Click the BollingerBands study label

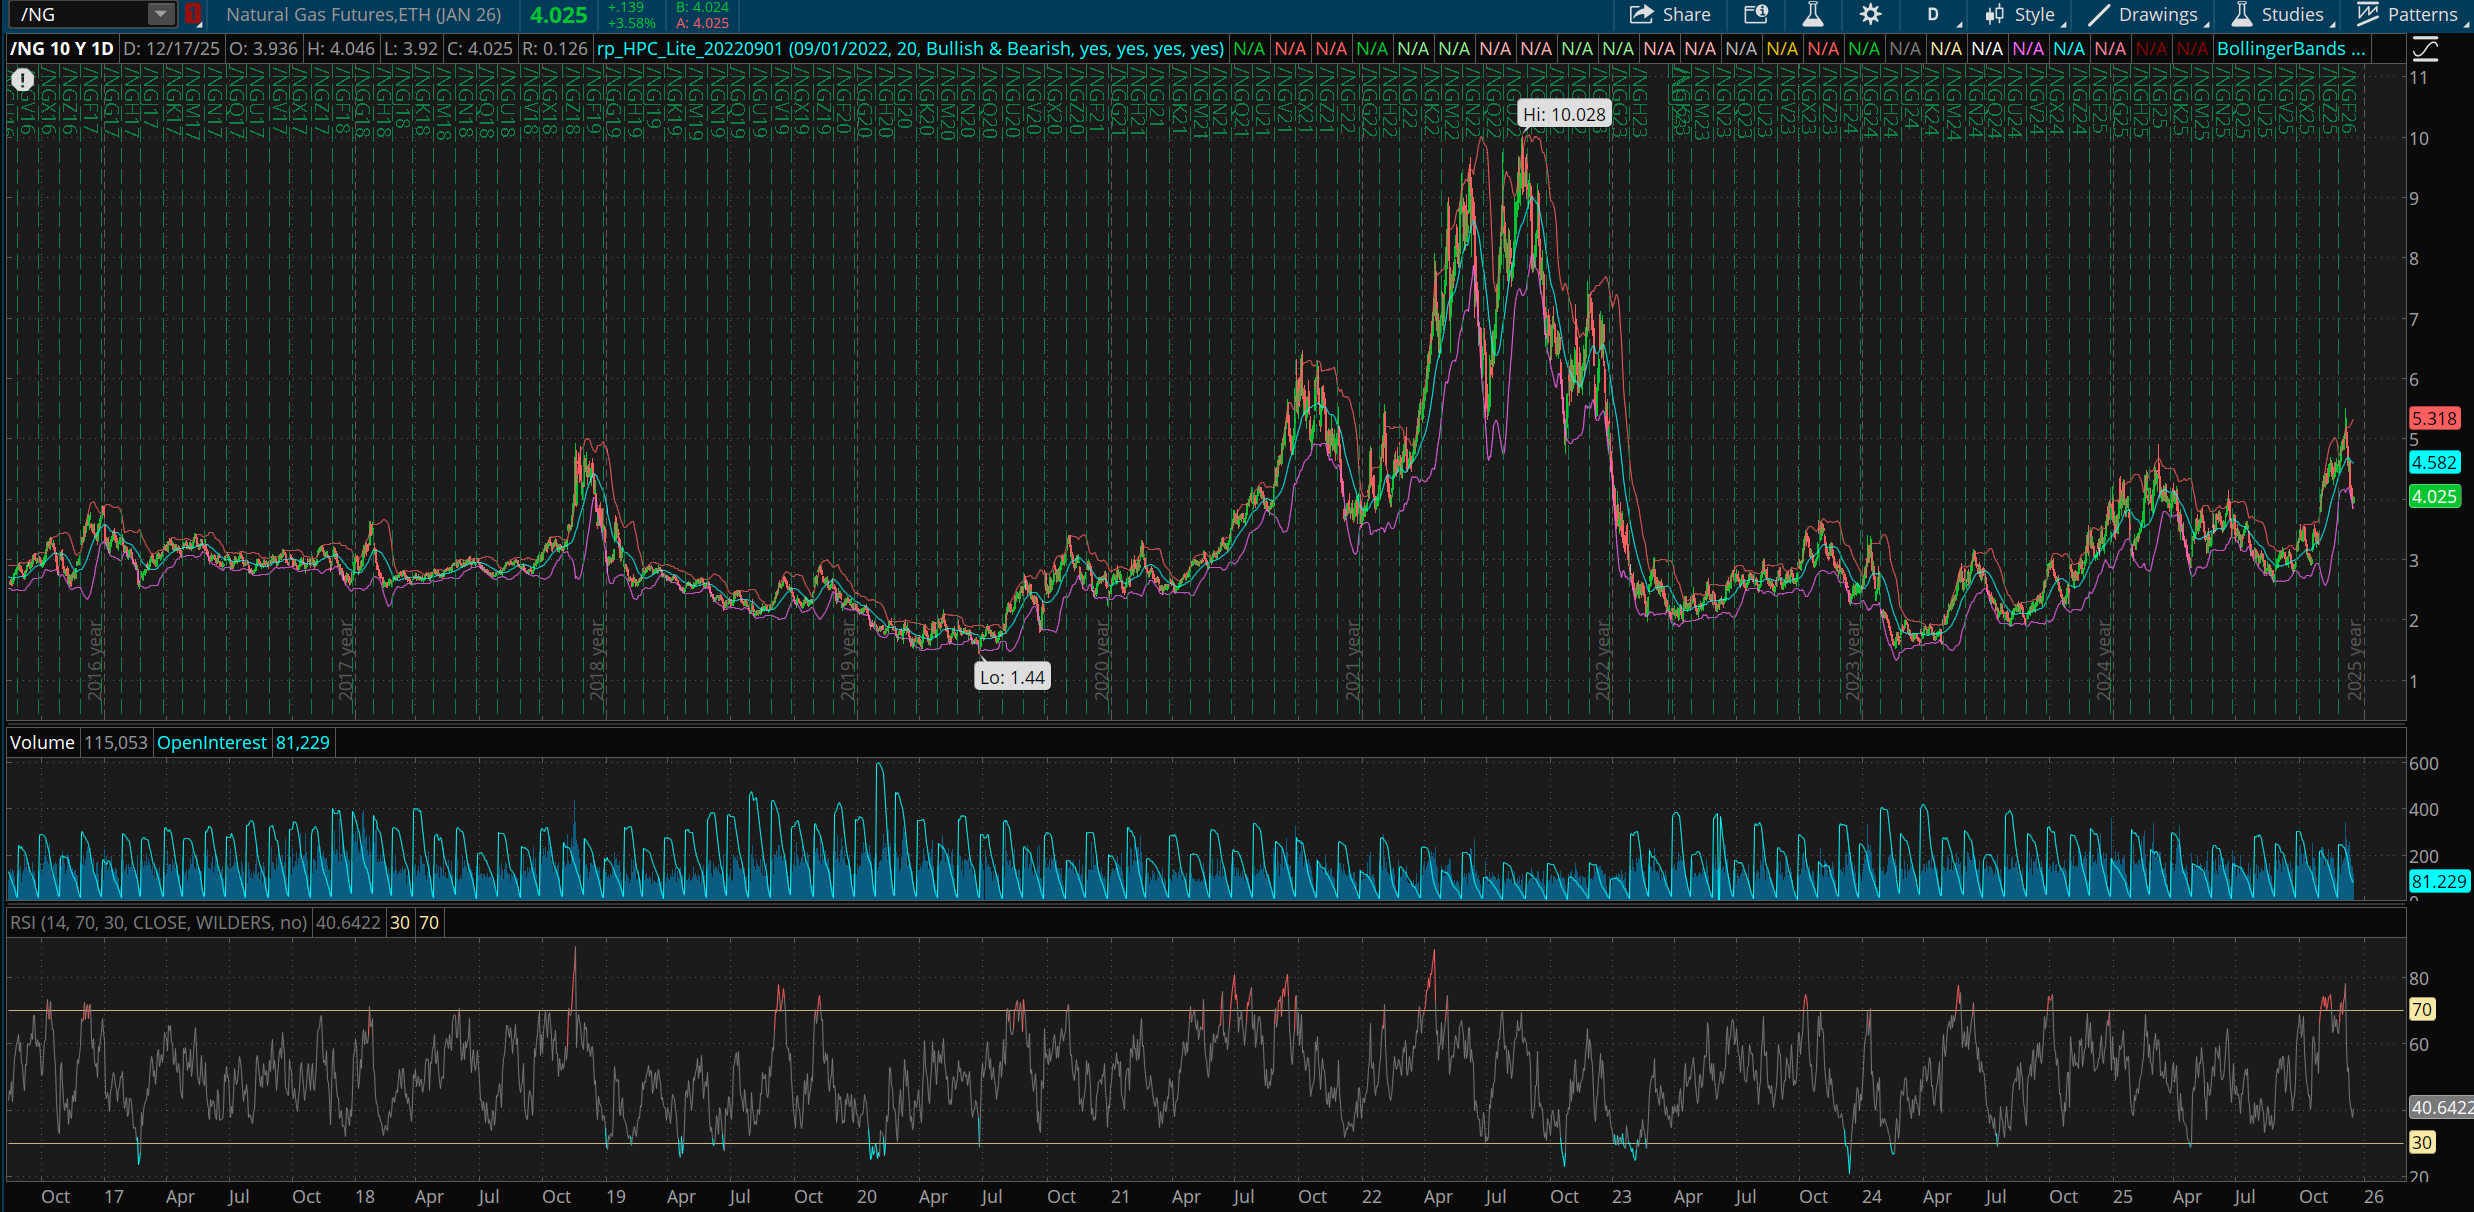point(2289,48)
